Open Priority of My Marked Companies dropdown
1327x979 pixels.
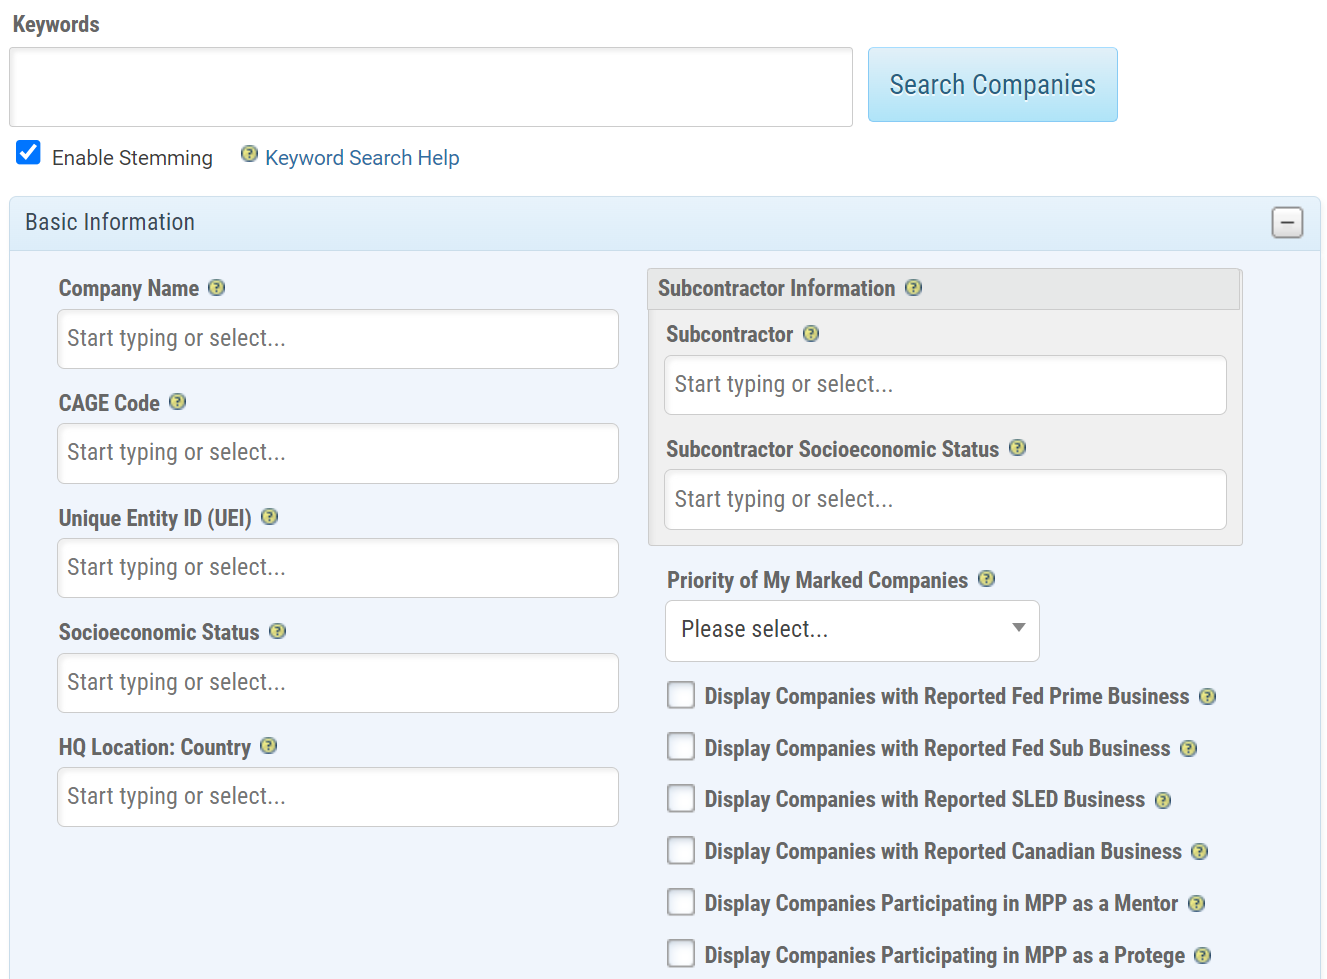point(852,630)
